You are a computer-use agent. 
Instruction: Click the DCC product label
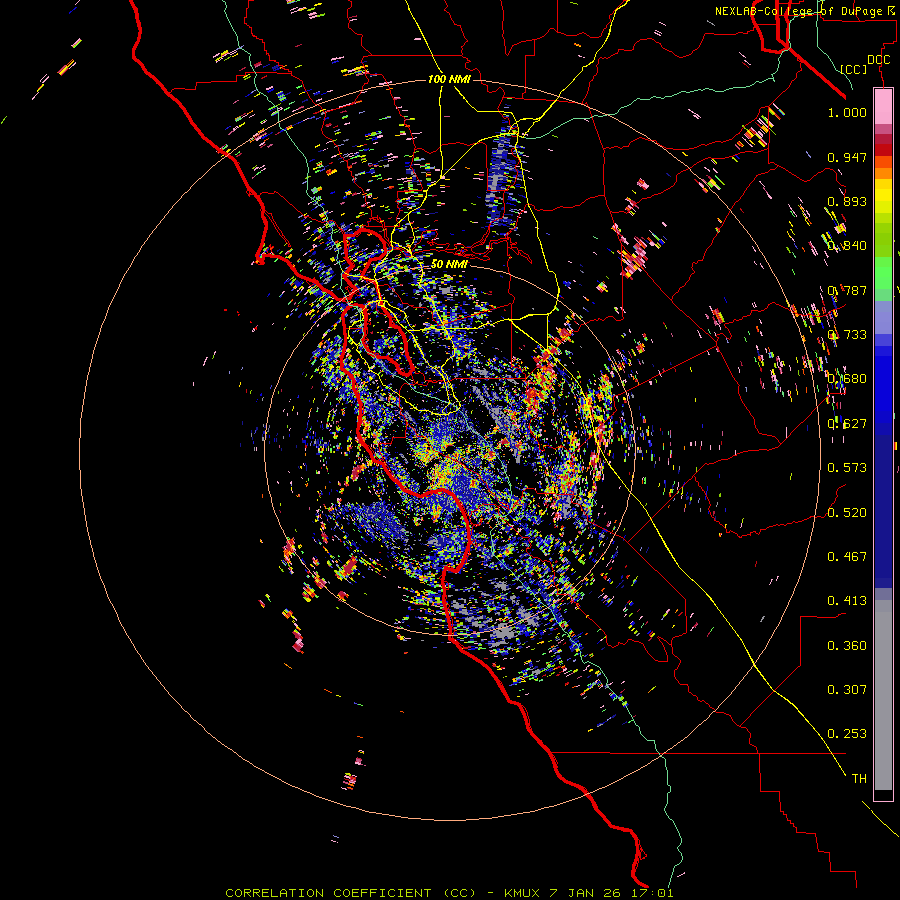point(878,60)
